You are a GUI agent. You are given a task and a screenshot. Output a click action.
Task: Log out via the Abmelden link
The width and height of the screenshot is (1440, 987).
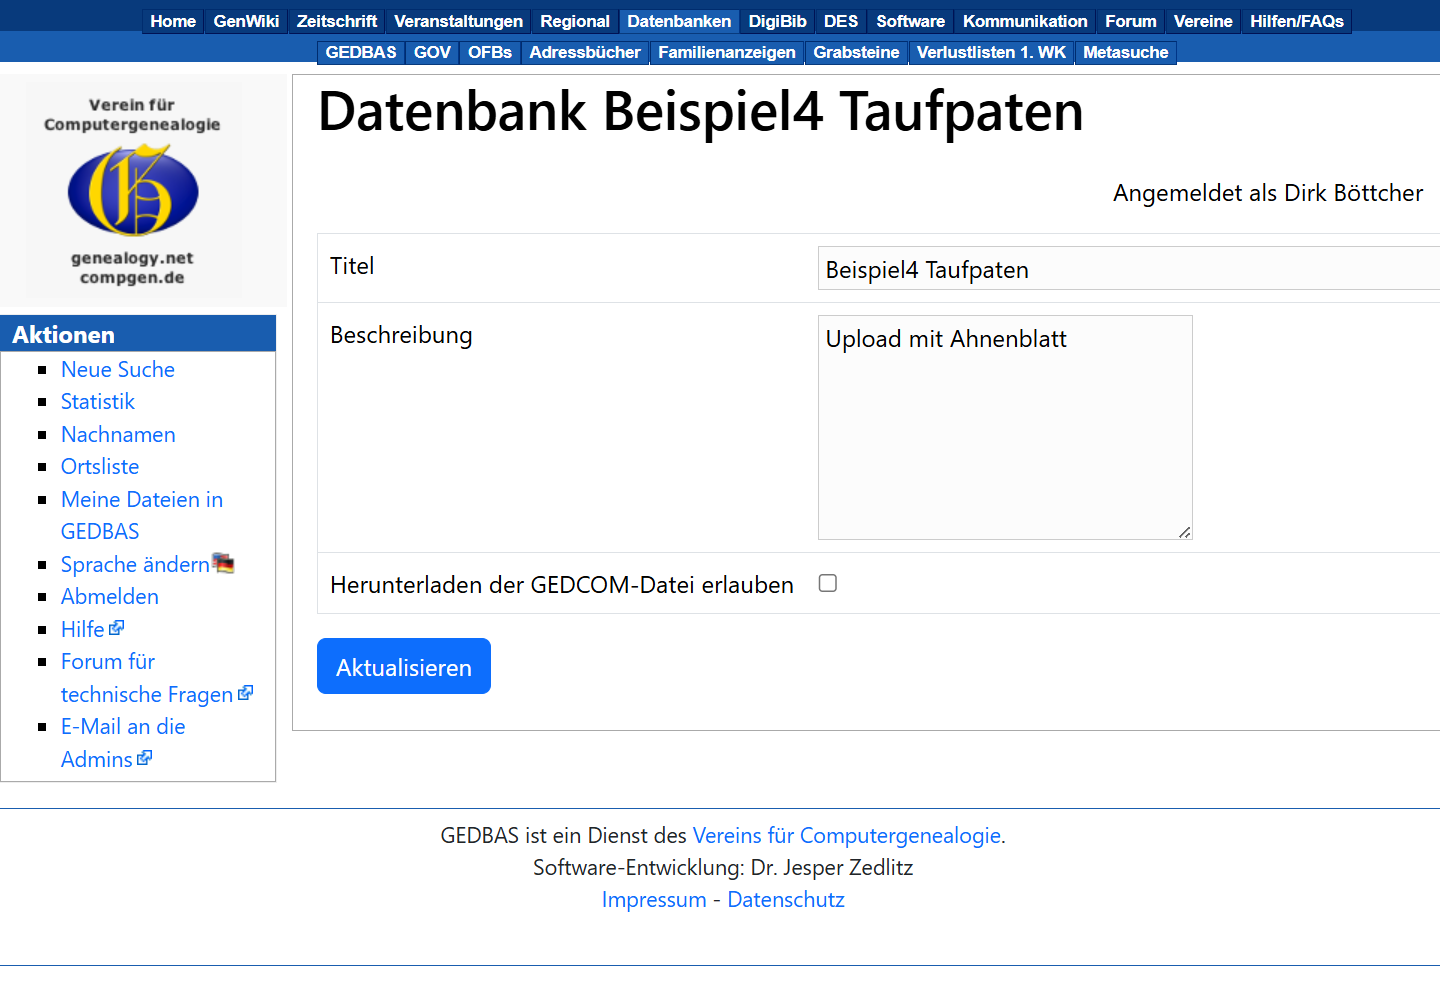click(110, 597)
